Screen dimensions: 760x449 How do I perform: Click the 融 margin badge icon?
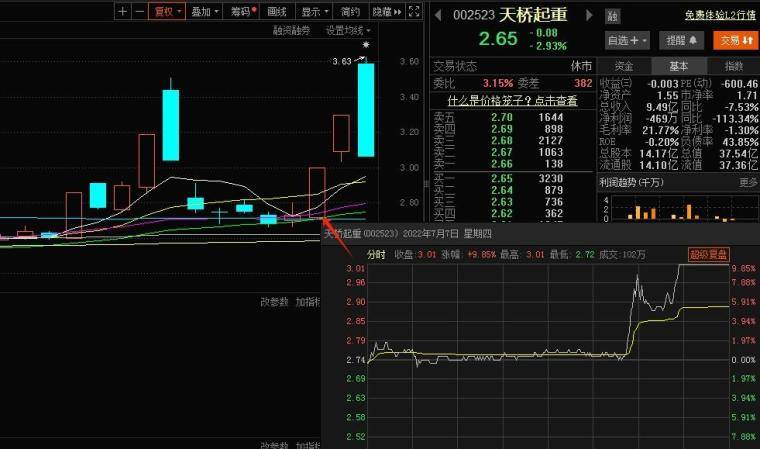click(613, 16)
